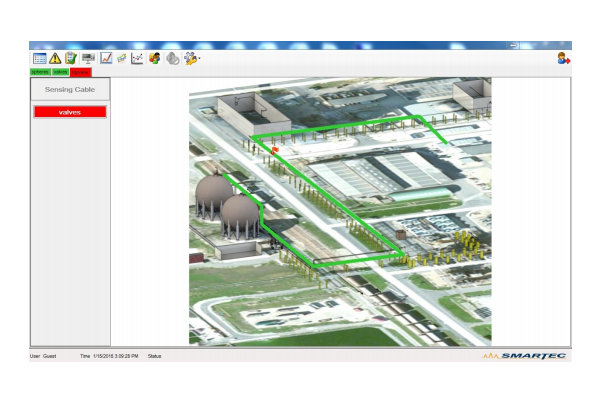
Task: Expand the dropdown arrow beside wrench icon
Action: click(x=199, y=59)
